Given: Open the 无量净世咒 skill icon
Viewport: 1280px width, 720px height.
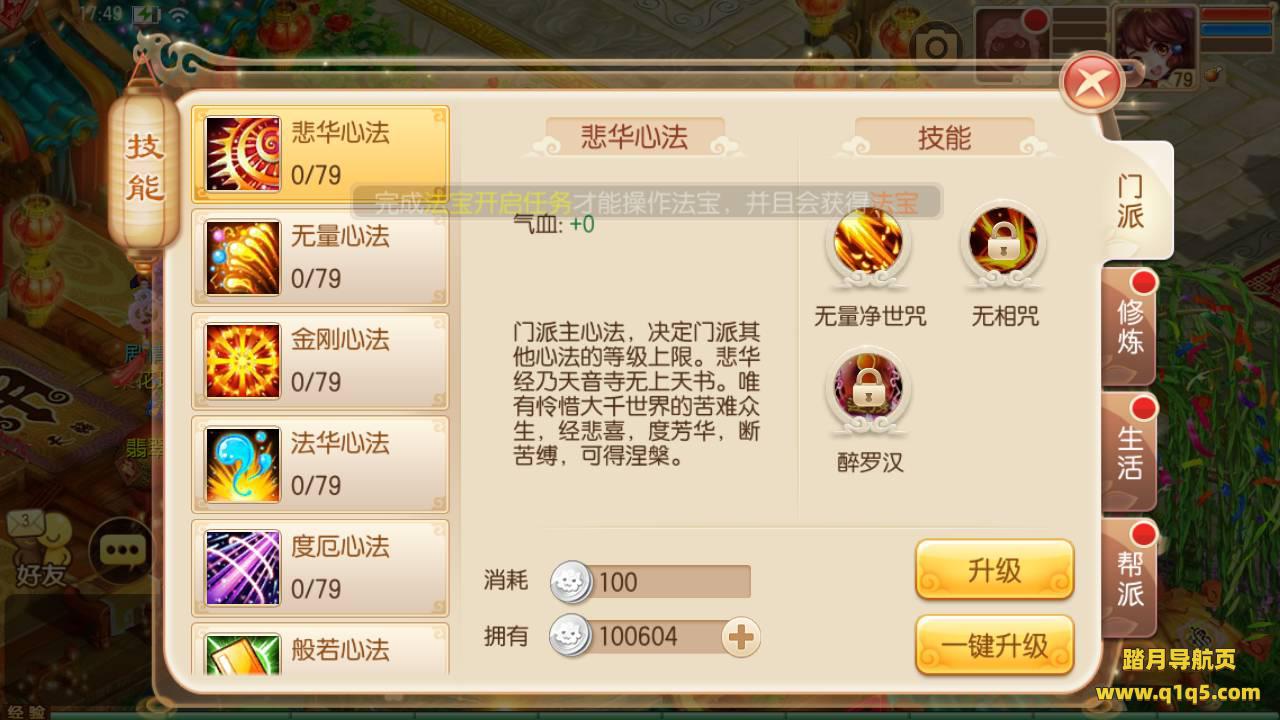Looking at the screenshot, I should (869, 241).
